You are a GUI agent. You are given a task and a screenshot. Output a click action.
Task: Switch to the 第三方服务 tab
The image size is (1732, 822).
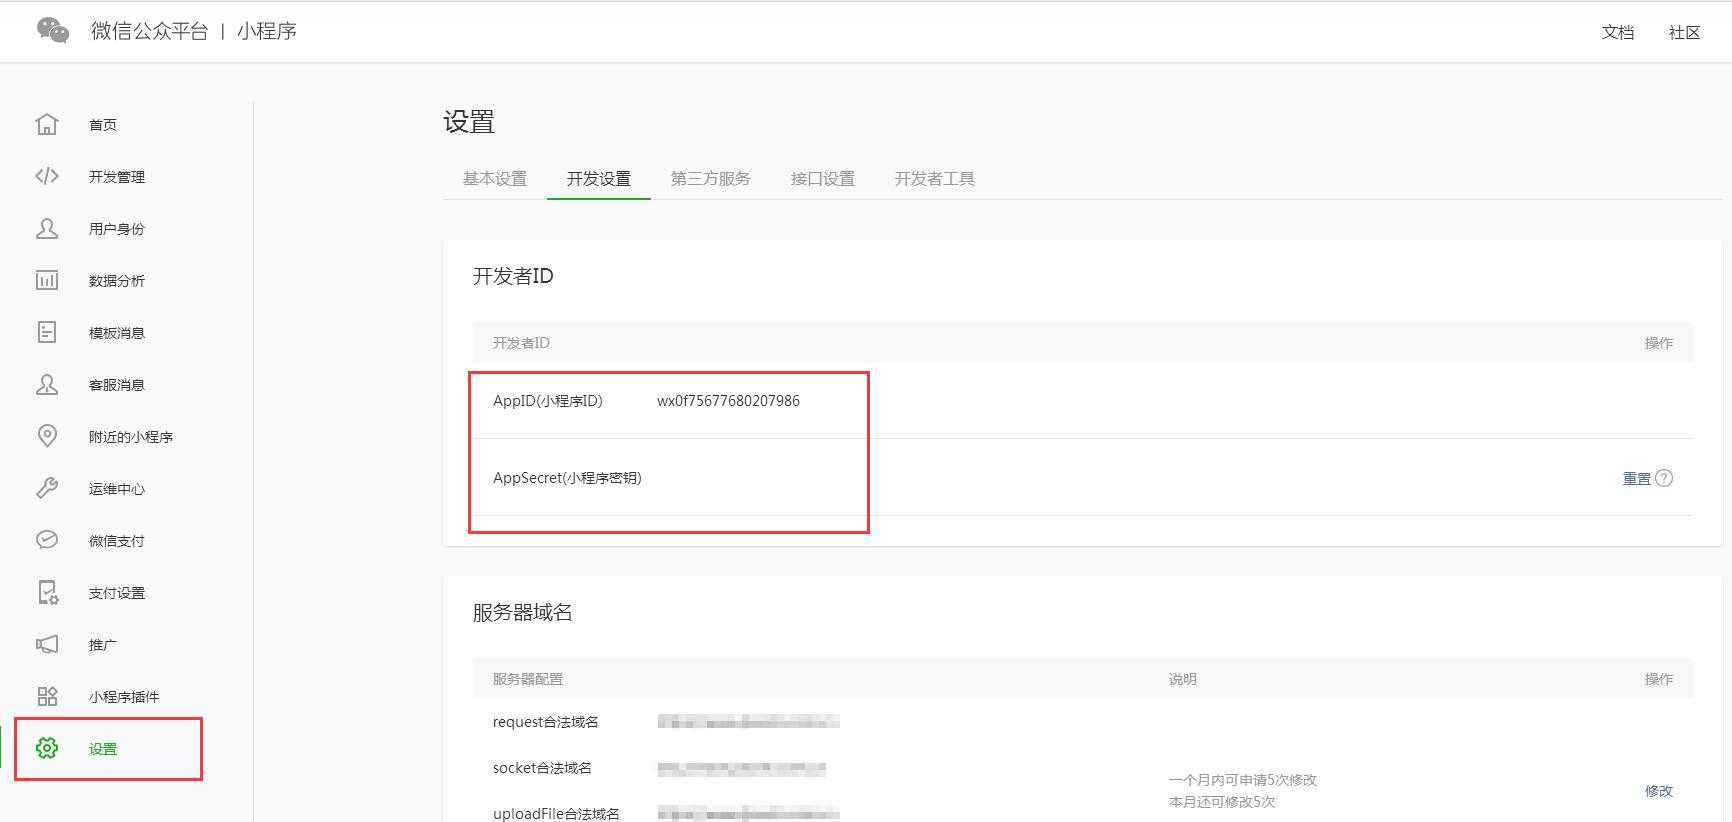pyautogui.click(x=711, y=178)
